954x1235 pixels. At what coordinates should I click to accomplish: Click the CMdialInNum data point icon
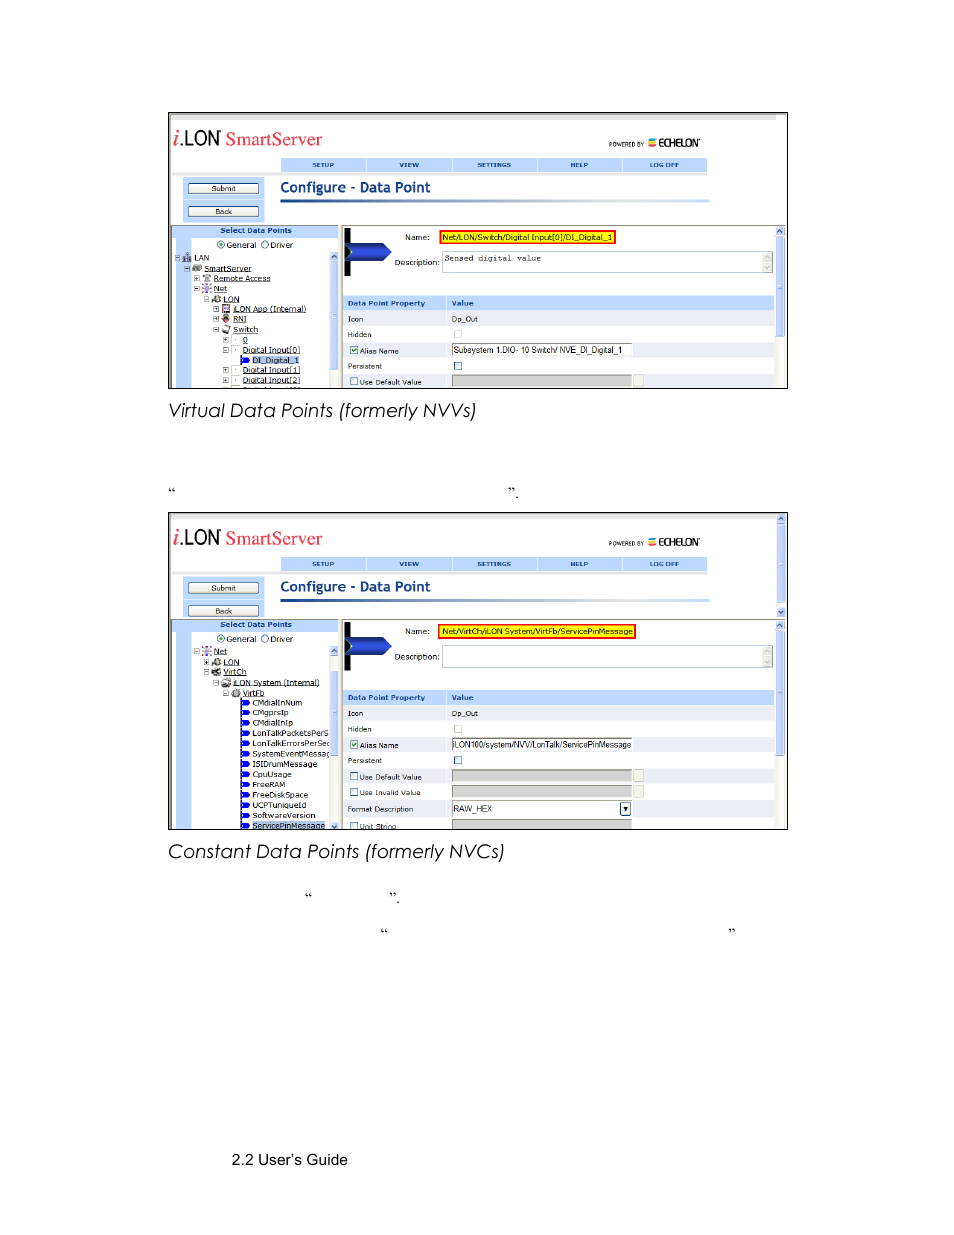(x=245, y=703)
